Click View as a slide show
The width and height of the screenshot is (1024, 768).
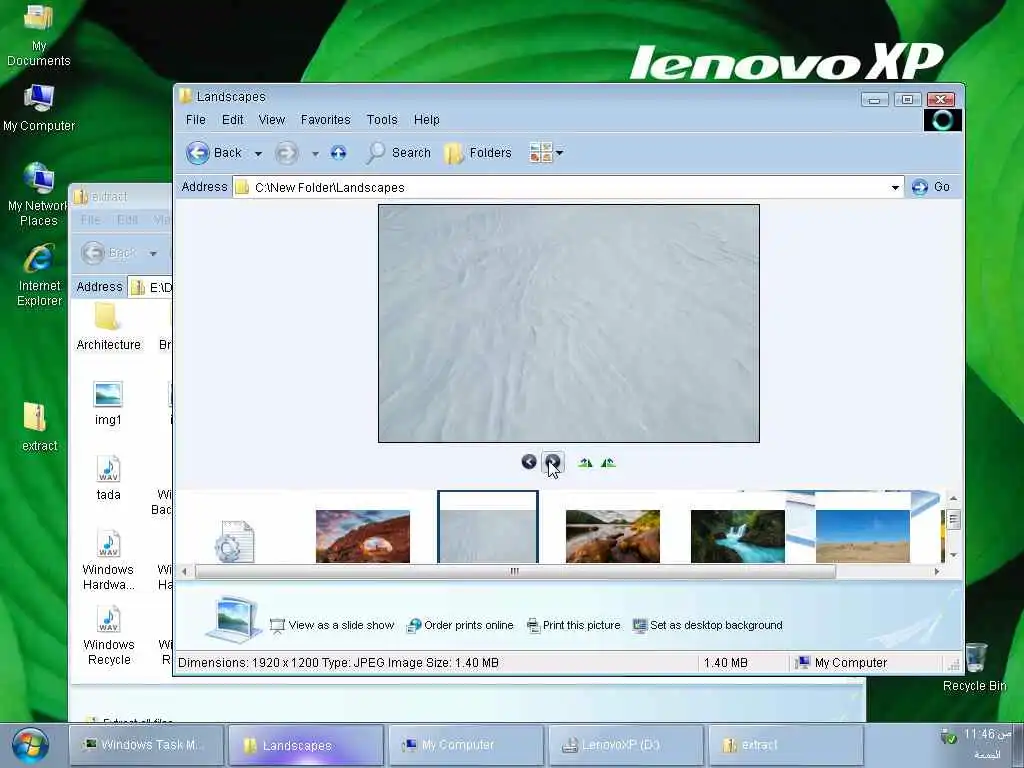click(332, 625)
